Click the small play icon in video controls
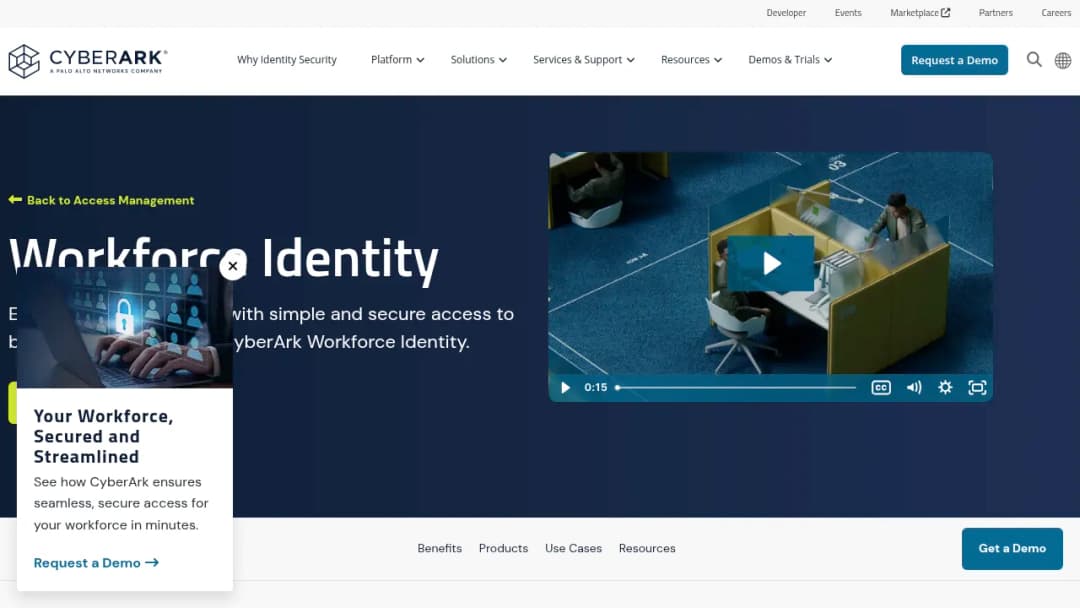Viewport: 1080px width, 608px height. click(565, 388)
